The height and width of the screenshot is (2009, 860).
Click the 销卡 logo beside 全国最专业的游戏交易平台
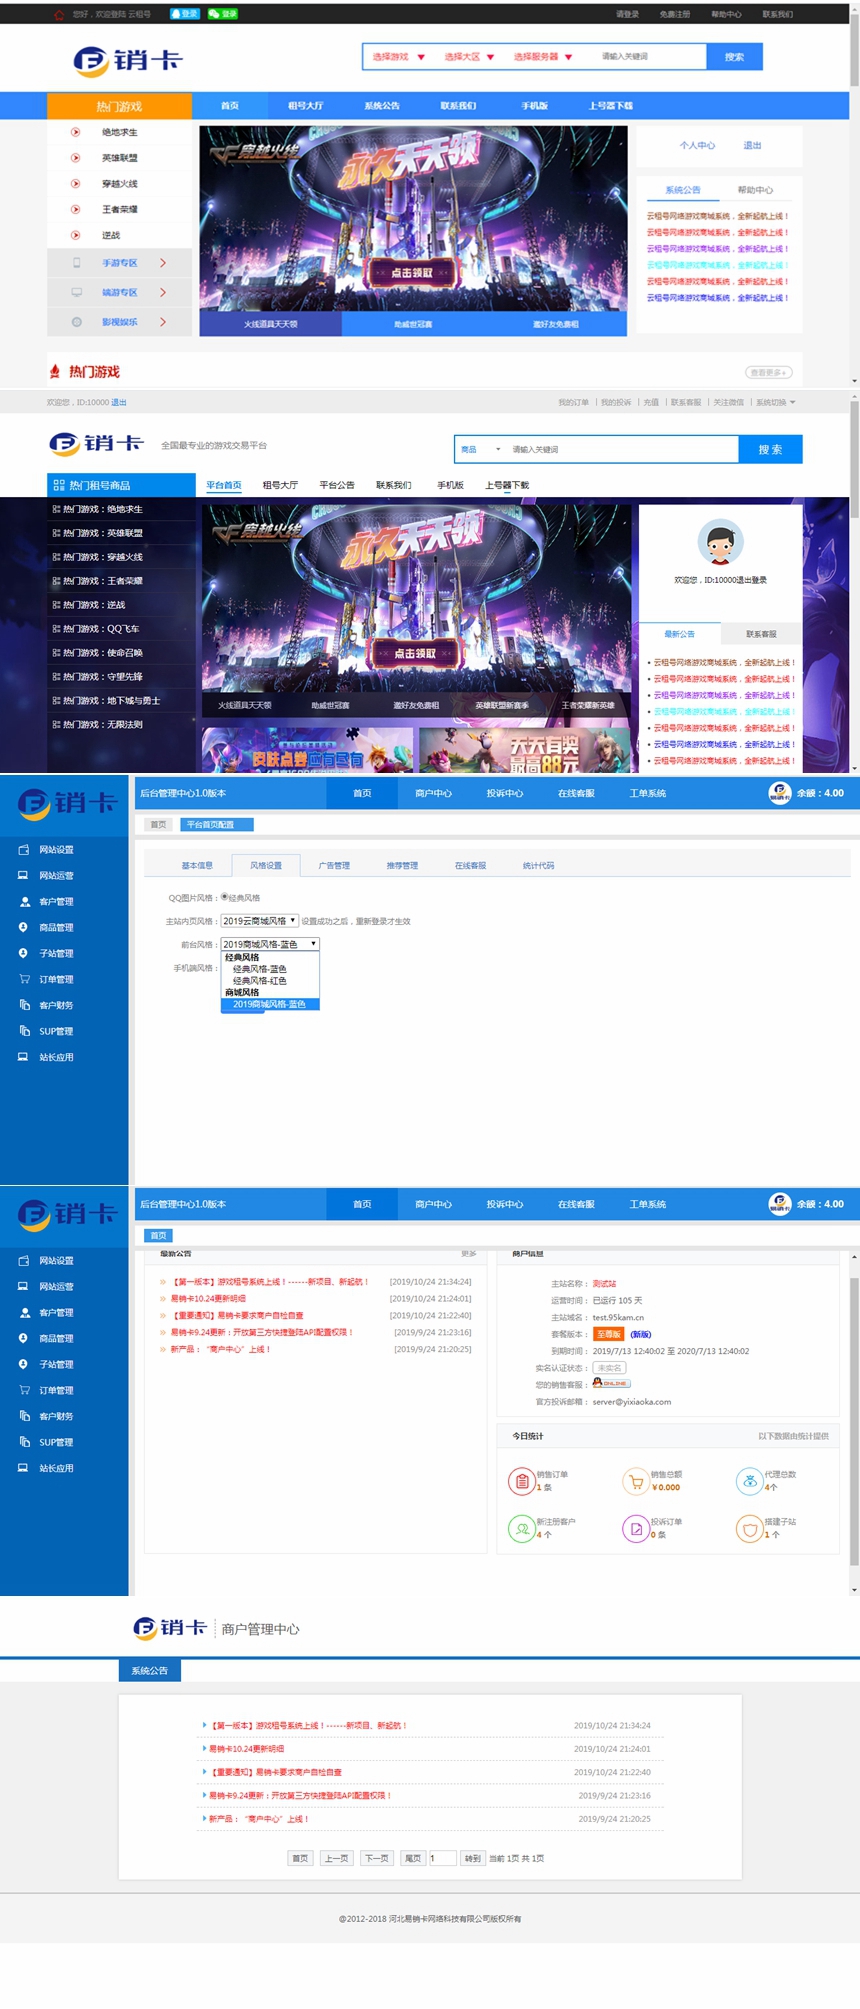(x=97, y=444)
